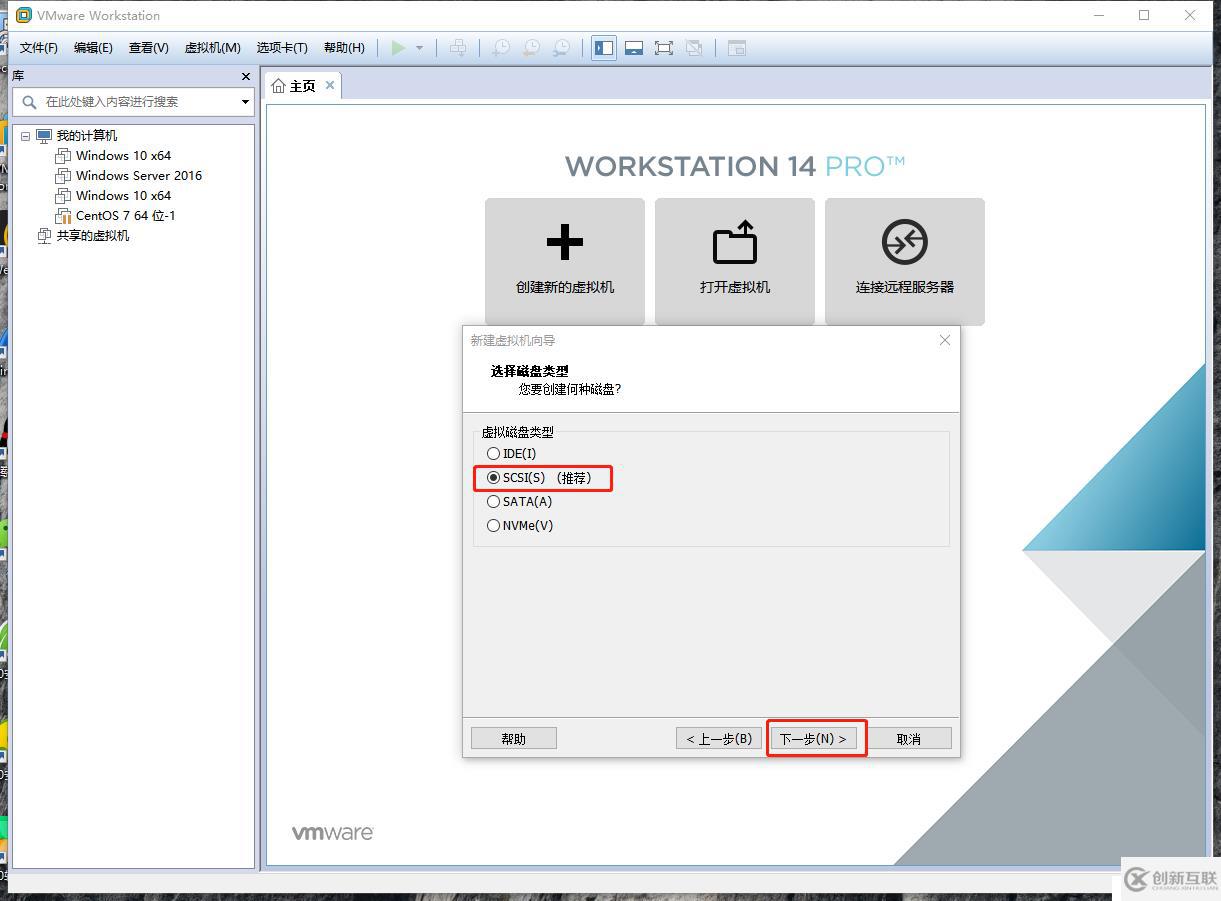Select the IDE(I) disk type radio
Screen dimensions: 1221x901
[493, 454]
